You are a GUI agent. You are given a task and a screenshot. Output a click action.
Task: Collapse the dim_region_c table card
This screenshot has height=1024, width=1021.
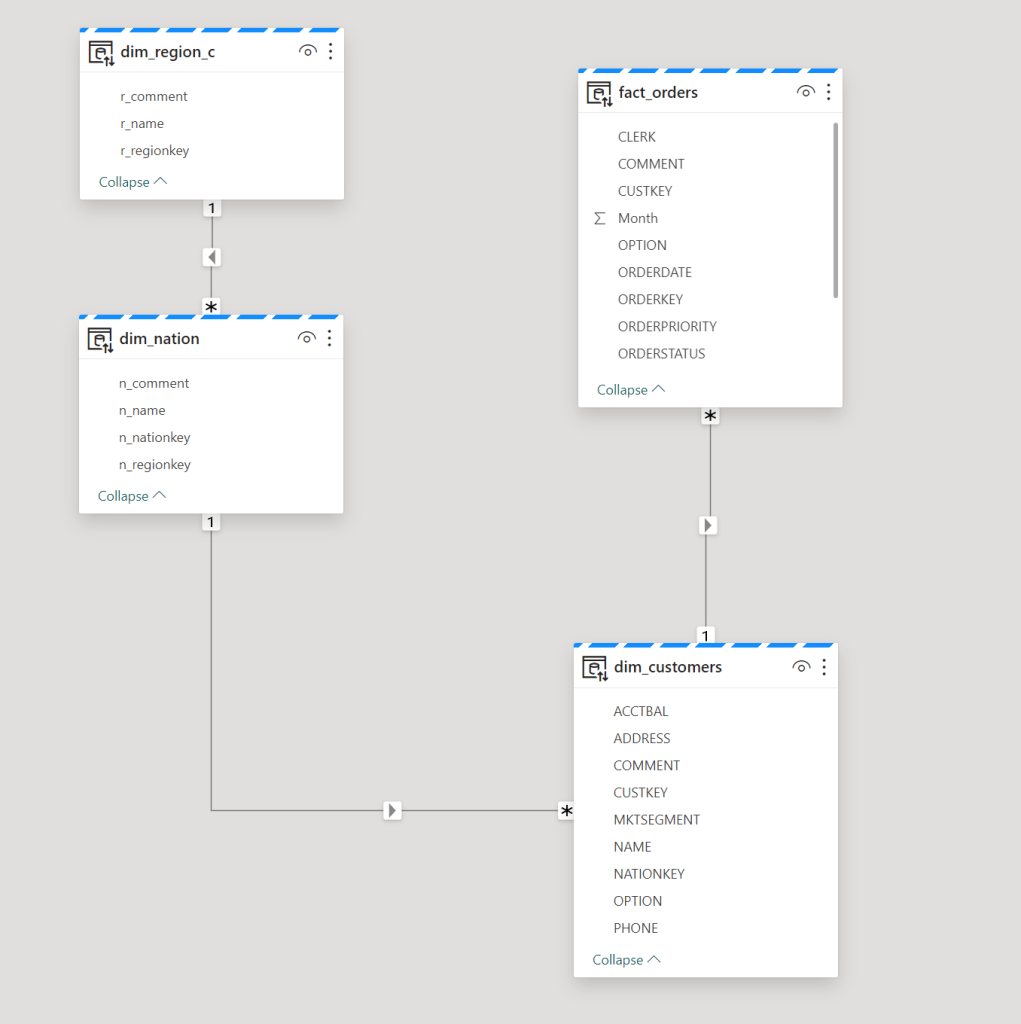pyautogui.click(x=133, y=182)
